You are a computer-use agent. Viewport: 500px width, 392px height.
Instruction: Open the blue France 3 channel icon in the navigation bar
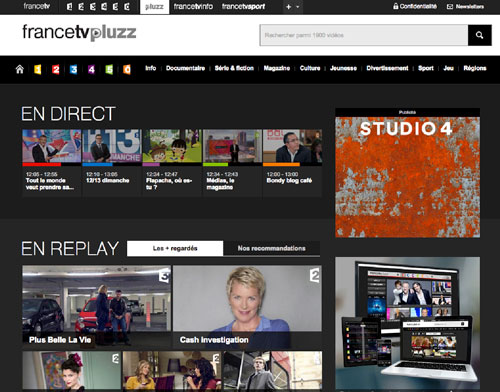(x=74, y=69)
